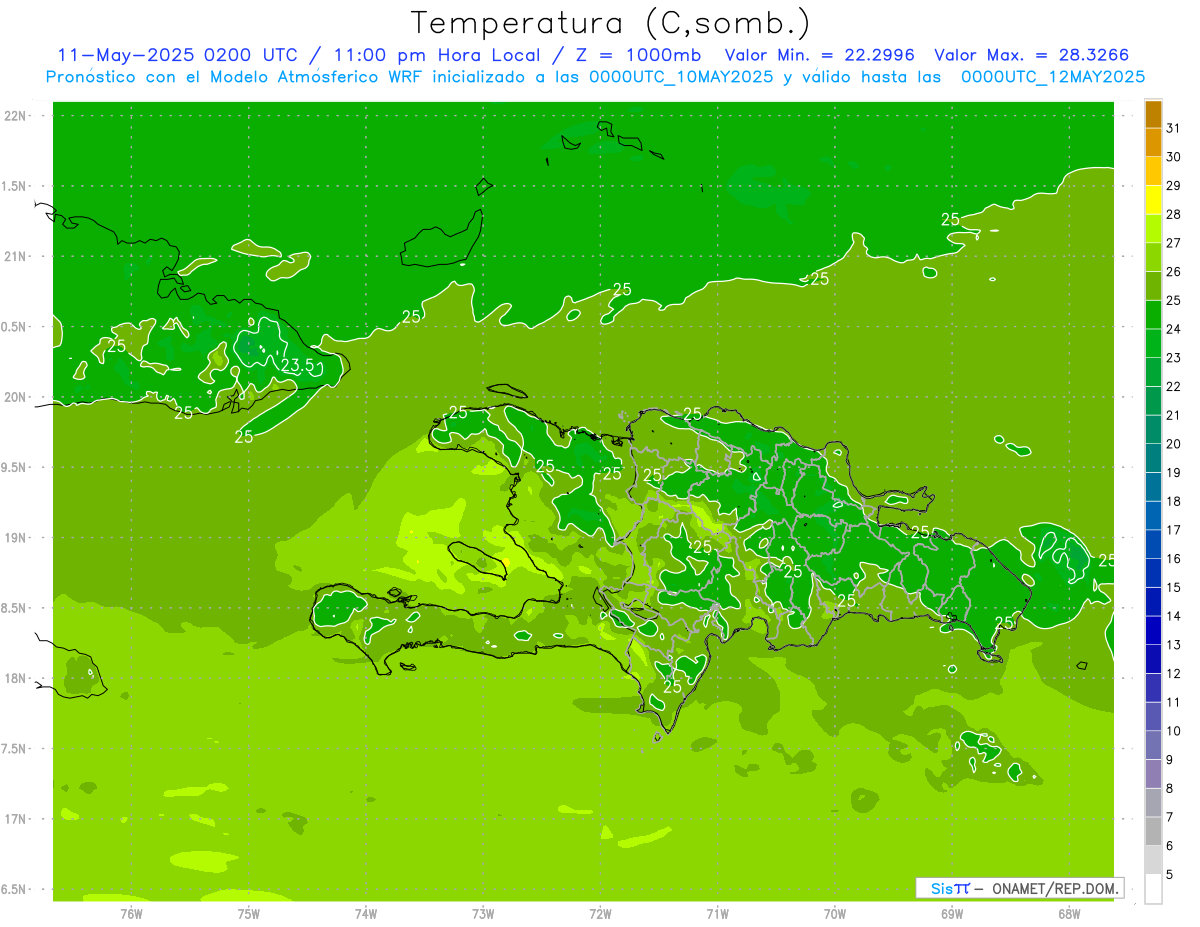Pick the blue colorbar band between 16 and 17

pyautogui.click(x=1153, y=544)
